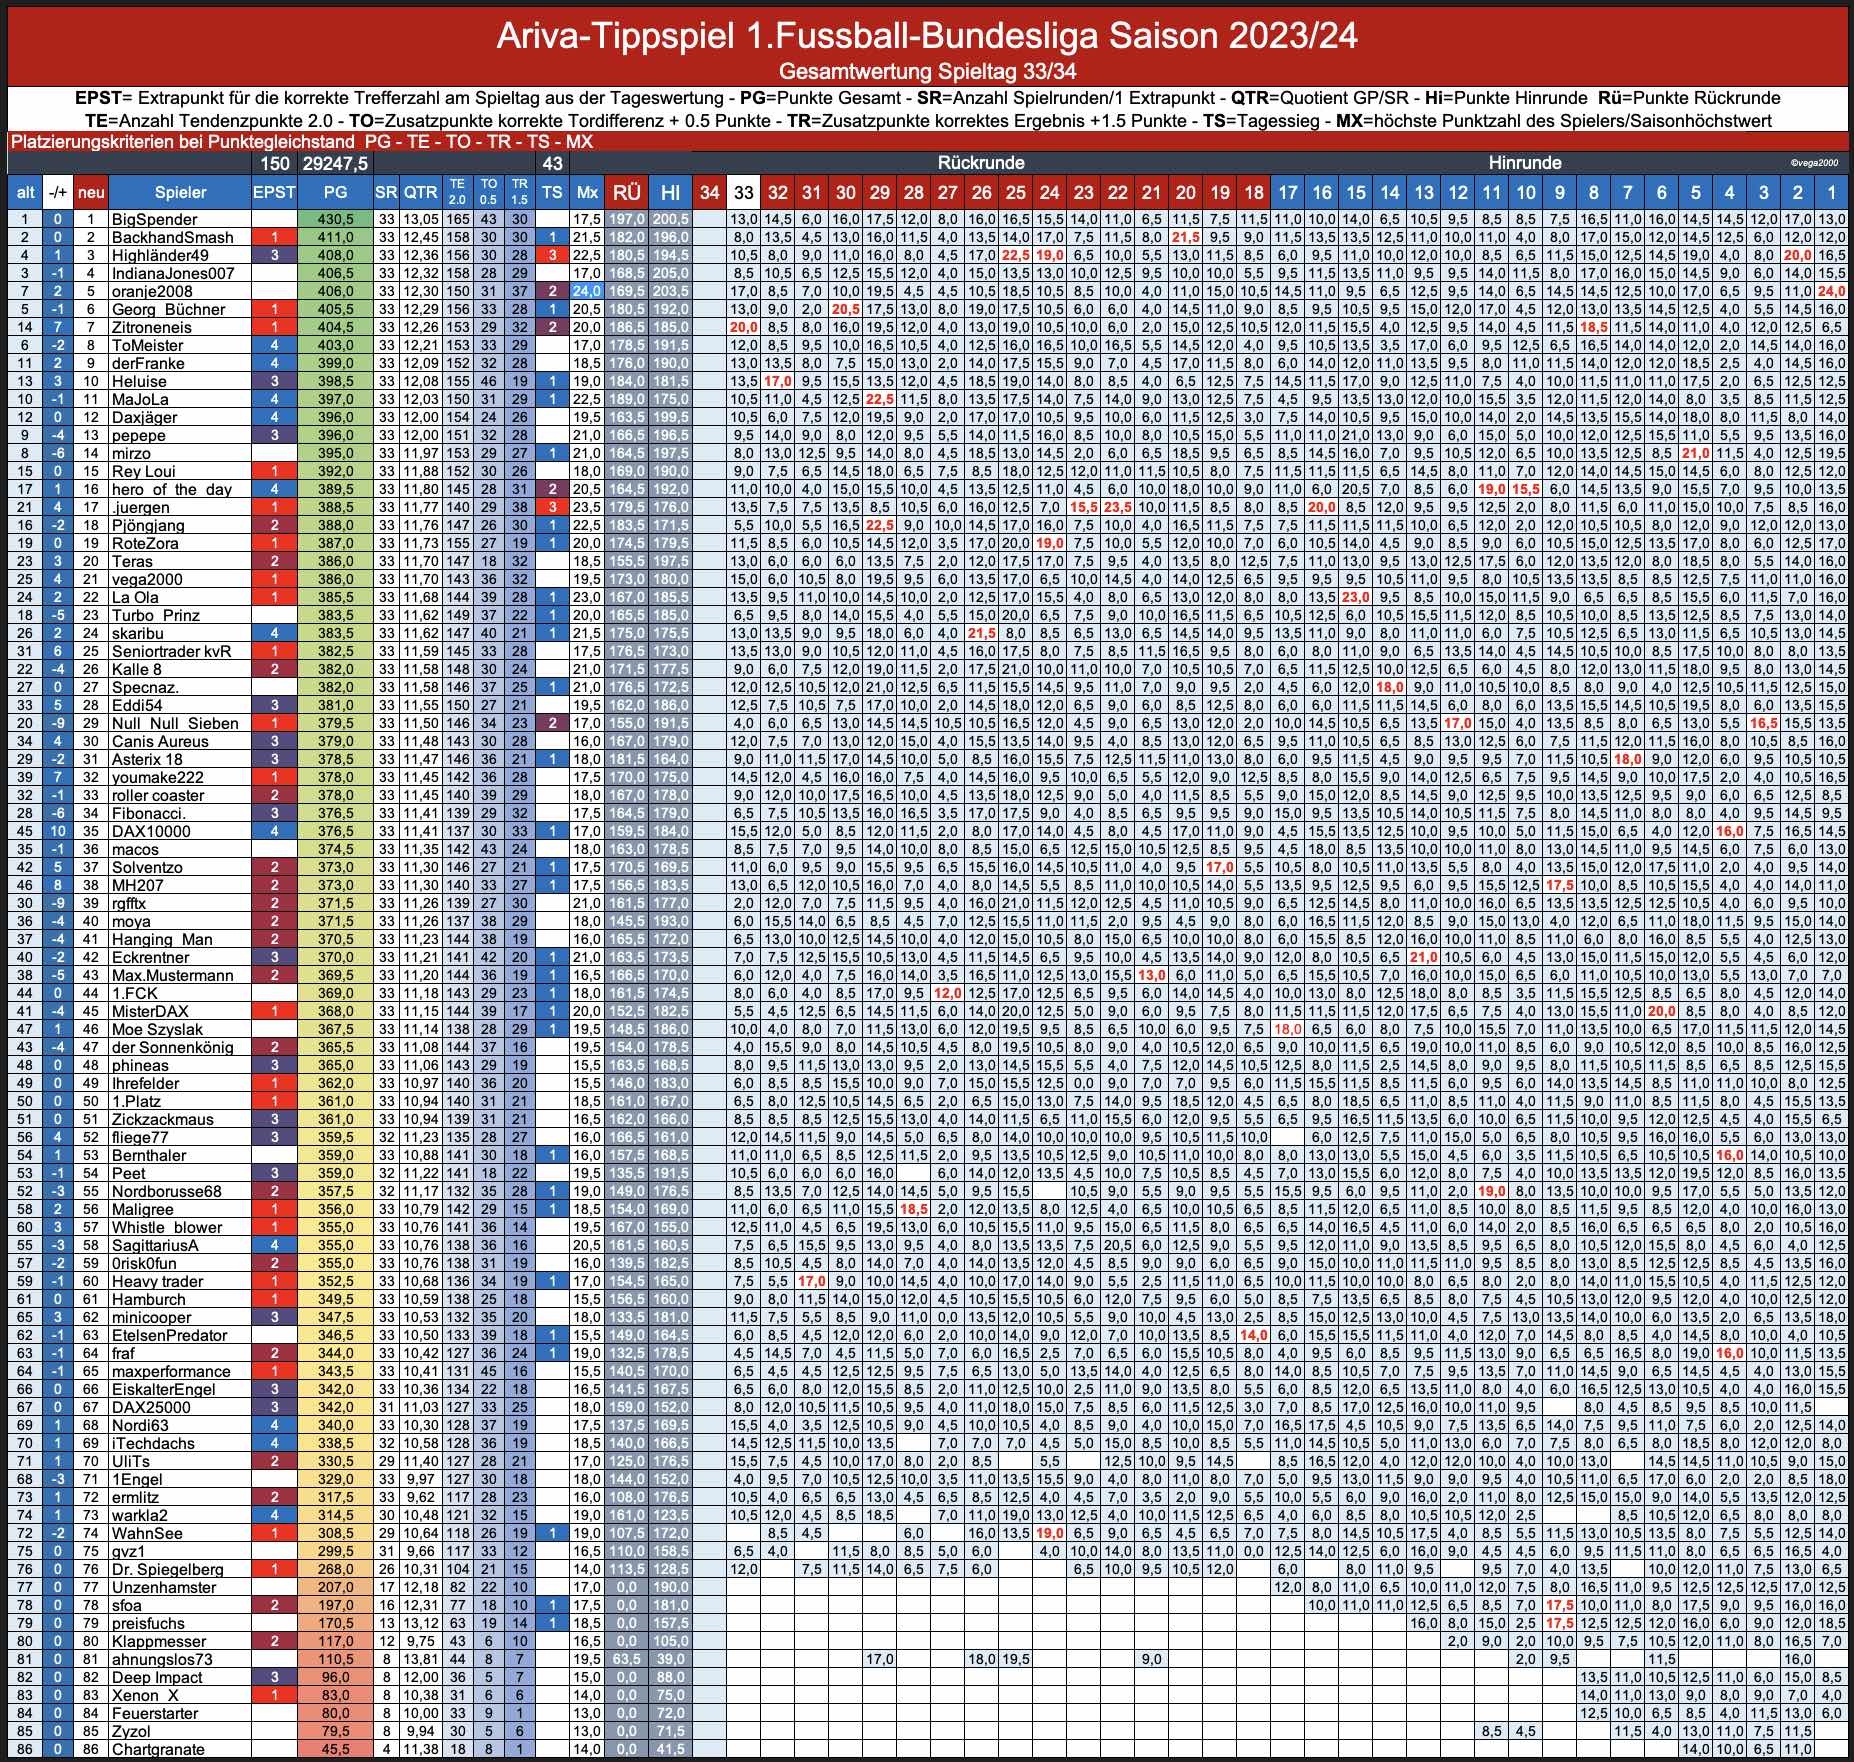Click player name Hanging_Man
The image size is (1854, 1762).
point(162,939)
